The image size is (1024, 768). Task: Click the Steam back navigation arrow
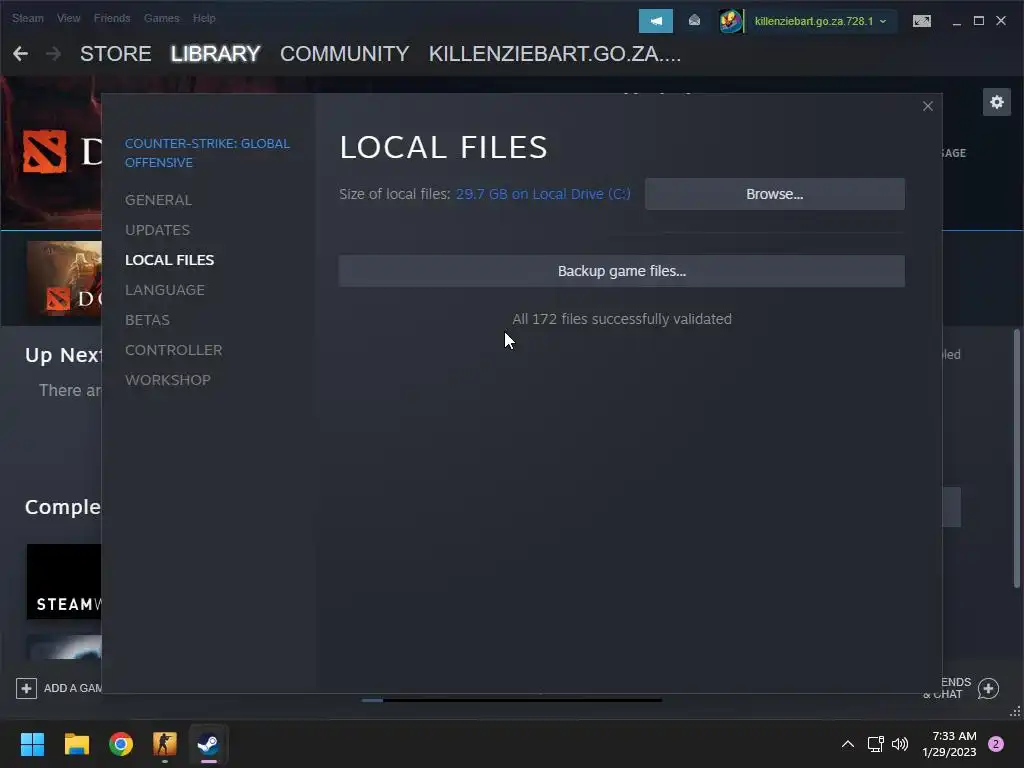(20, 54)
